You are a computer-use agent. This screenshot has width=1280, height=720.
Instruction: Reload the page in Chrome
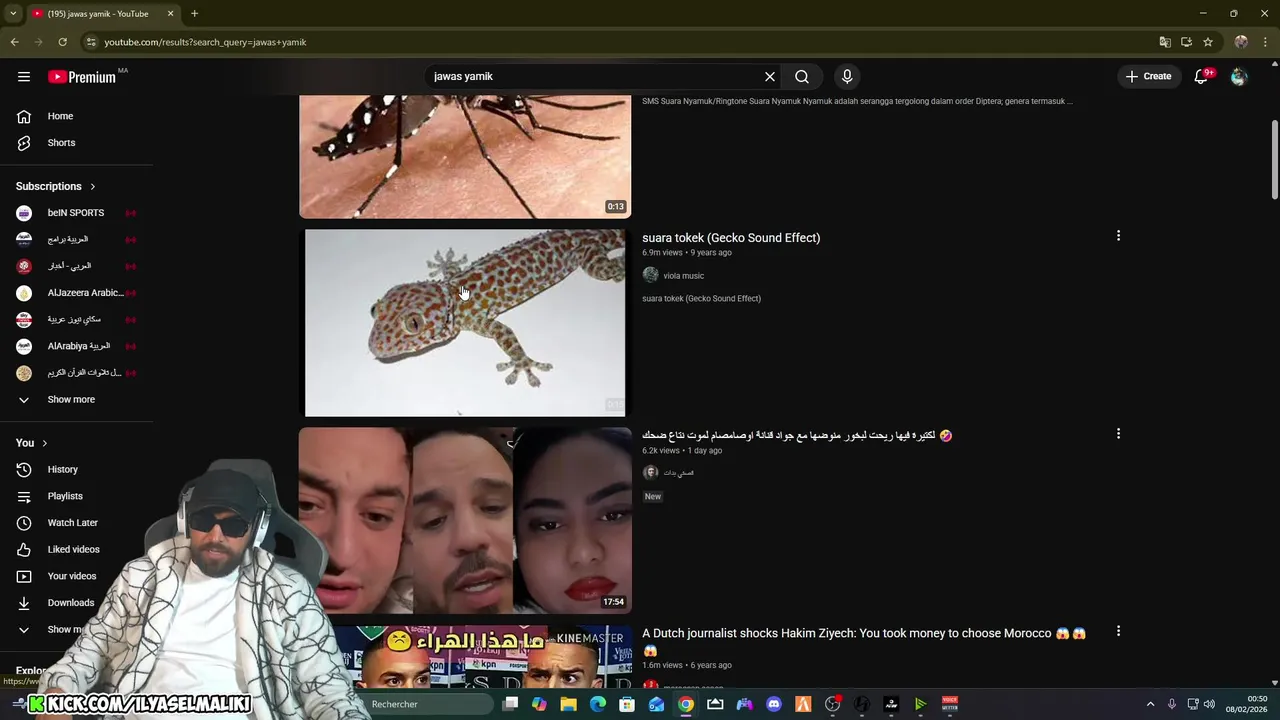62,42
